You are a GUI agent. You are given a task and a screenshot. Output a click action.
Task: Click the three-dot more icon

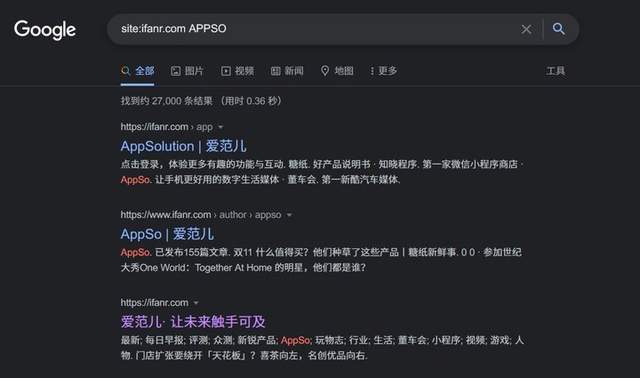(x=372, y=71)
